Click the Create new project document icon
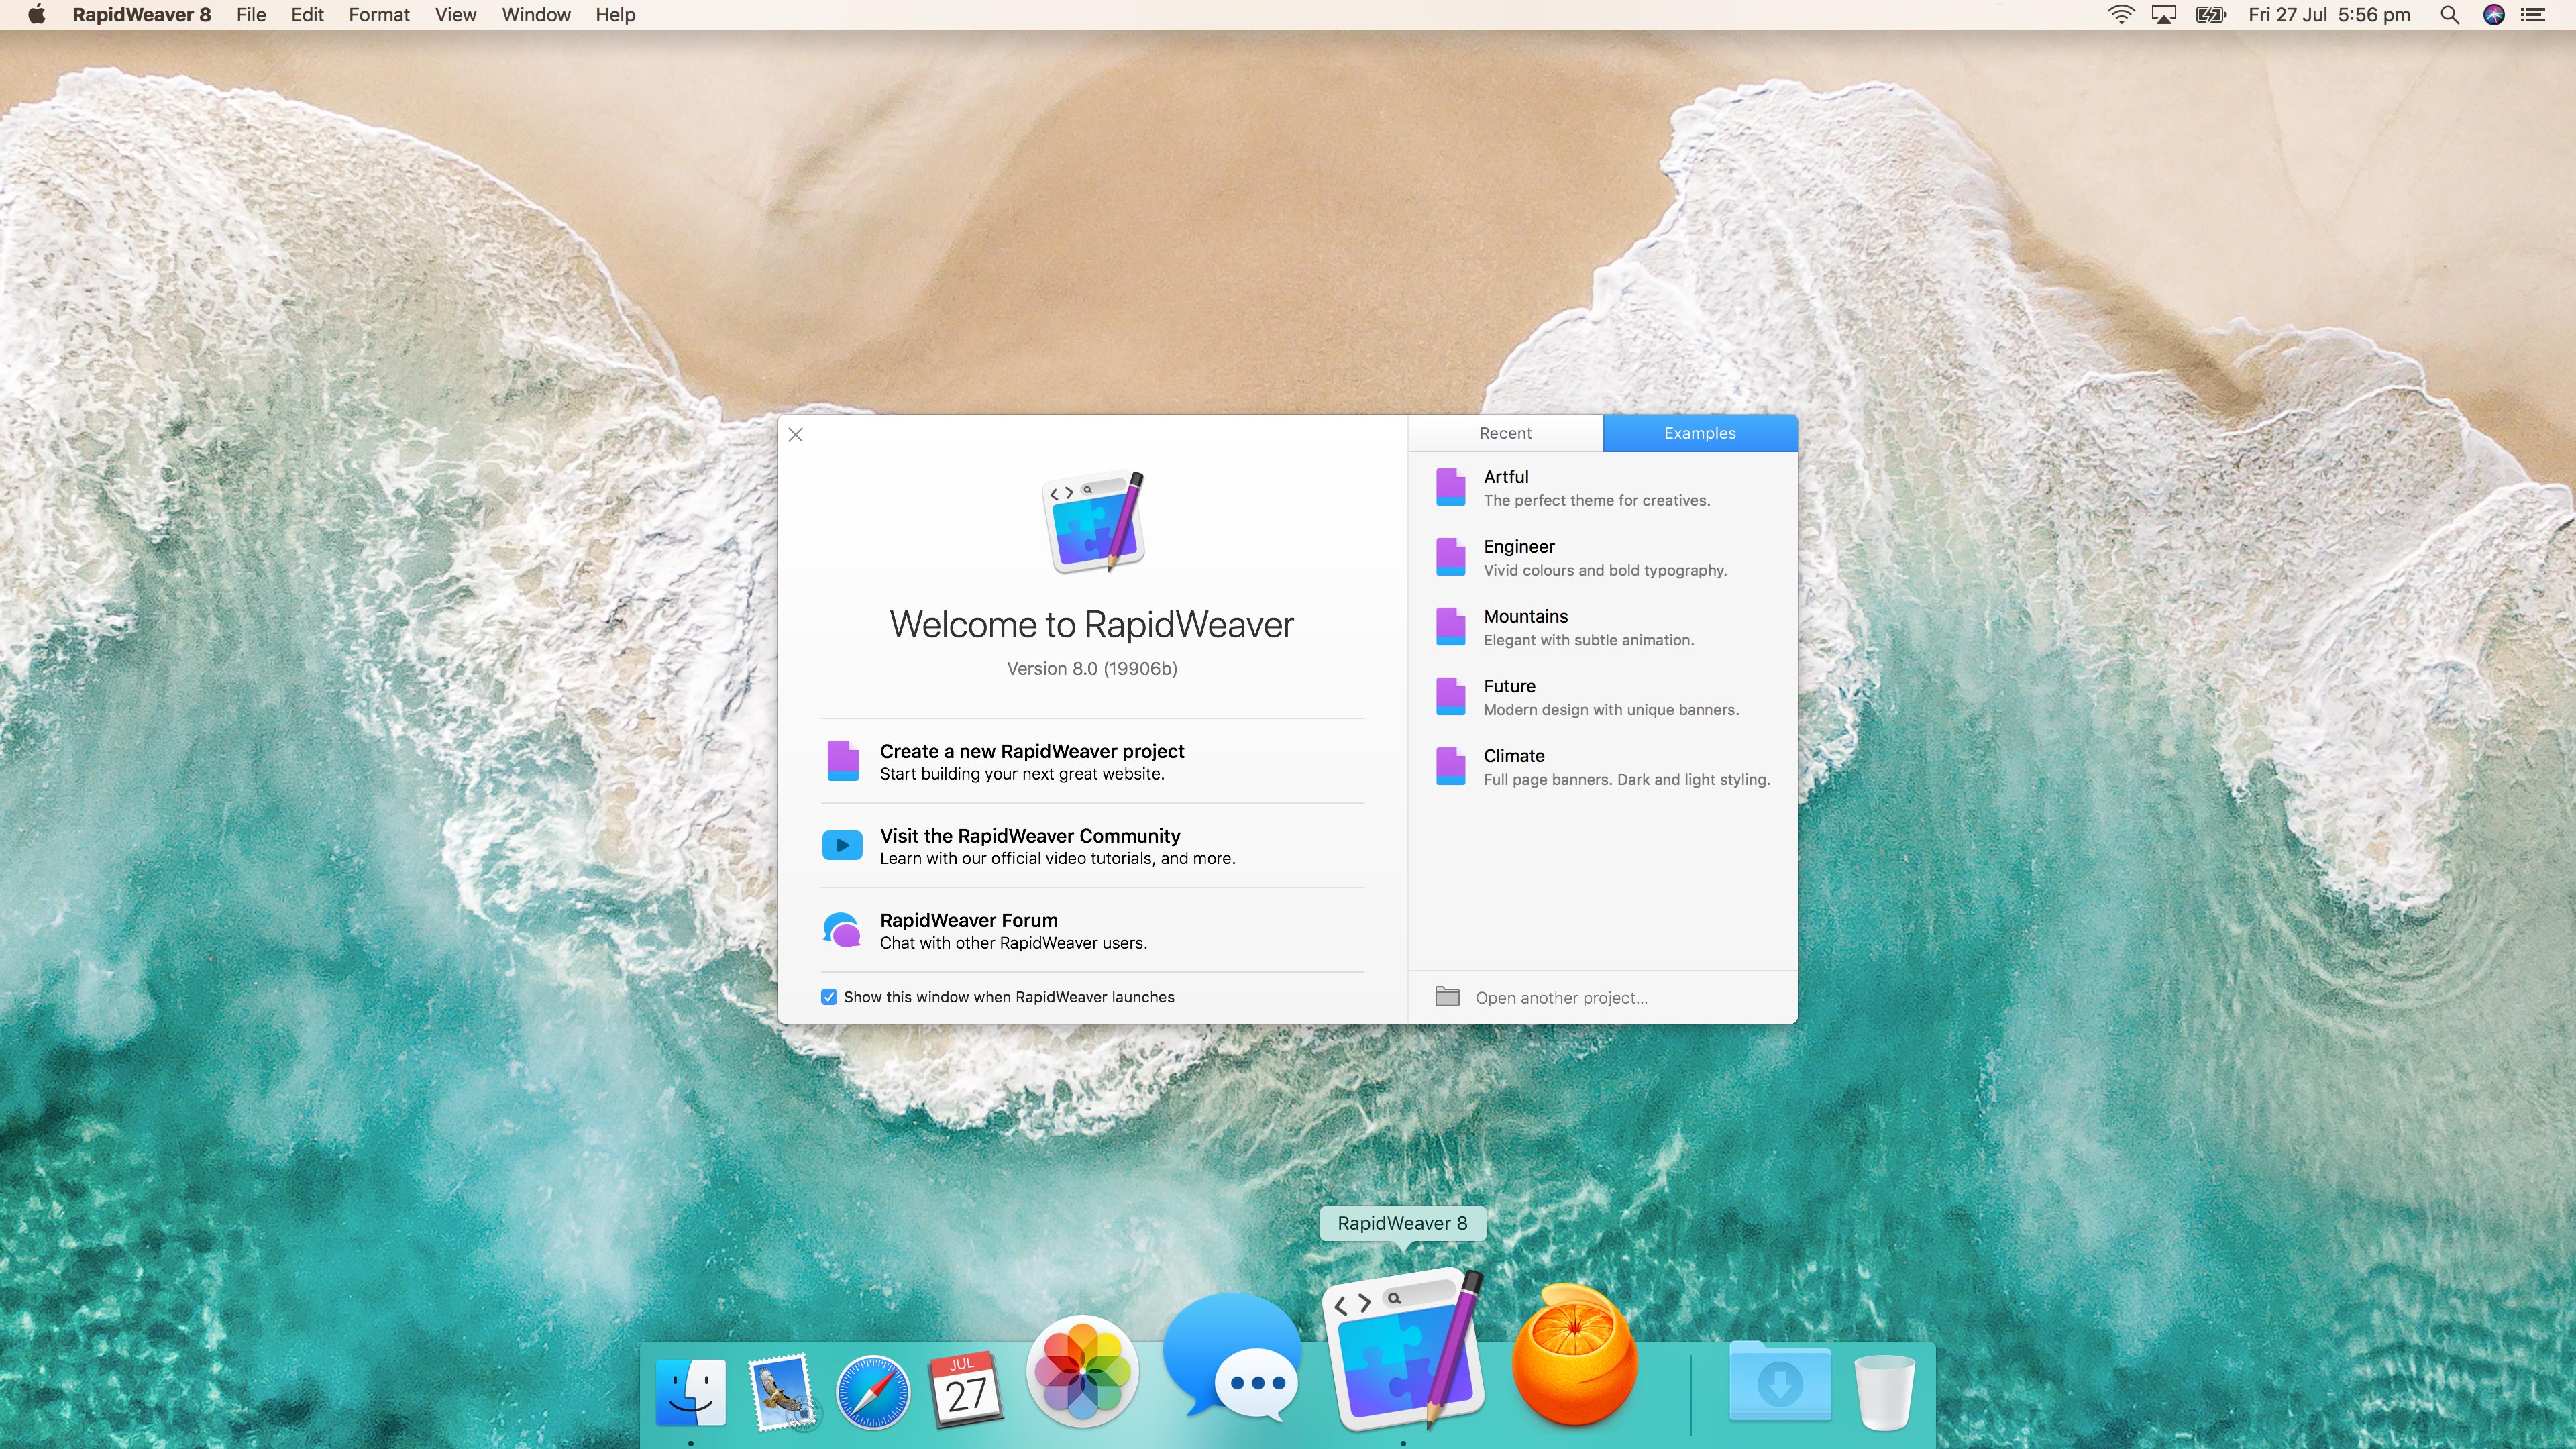Viewport: 2576px width, 1449px height. (843, 761)
